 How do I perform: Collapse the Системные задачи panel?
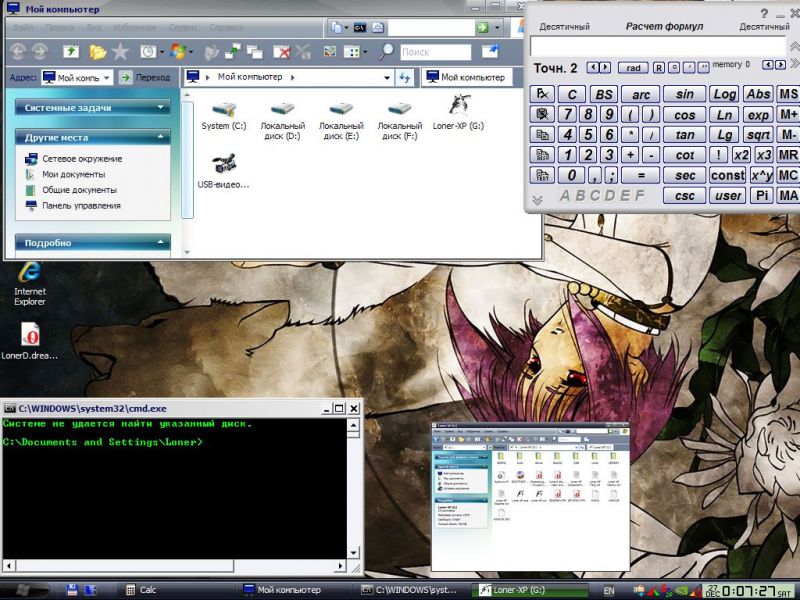click(x=162, y=107)
